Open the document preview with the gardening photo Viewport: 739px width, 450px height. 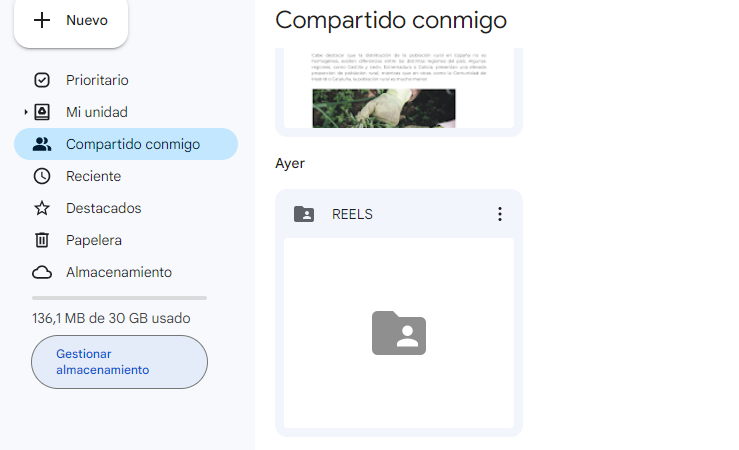click(x=399, y=88)
